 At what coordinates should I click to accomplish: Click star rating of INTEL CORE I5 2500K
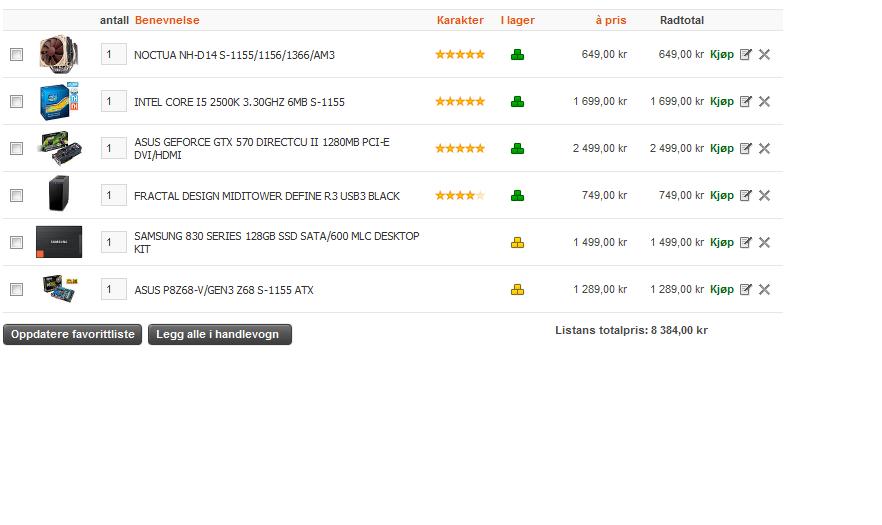coord(460,101)
